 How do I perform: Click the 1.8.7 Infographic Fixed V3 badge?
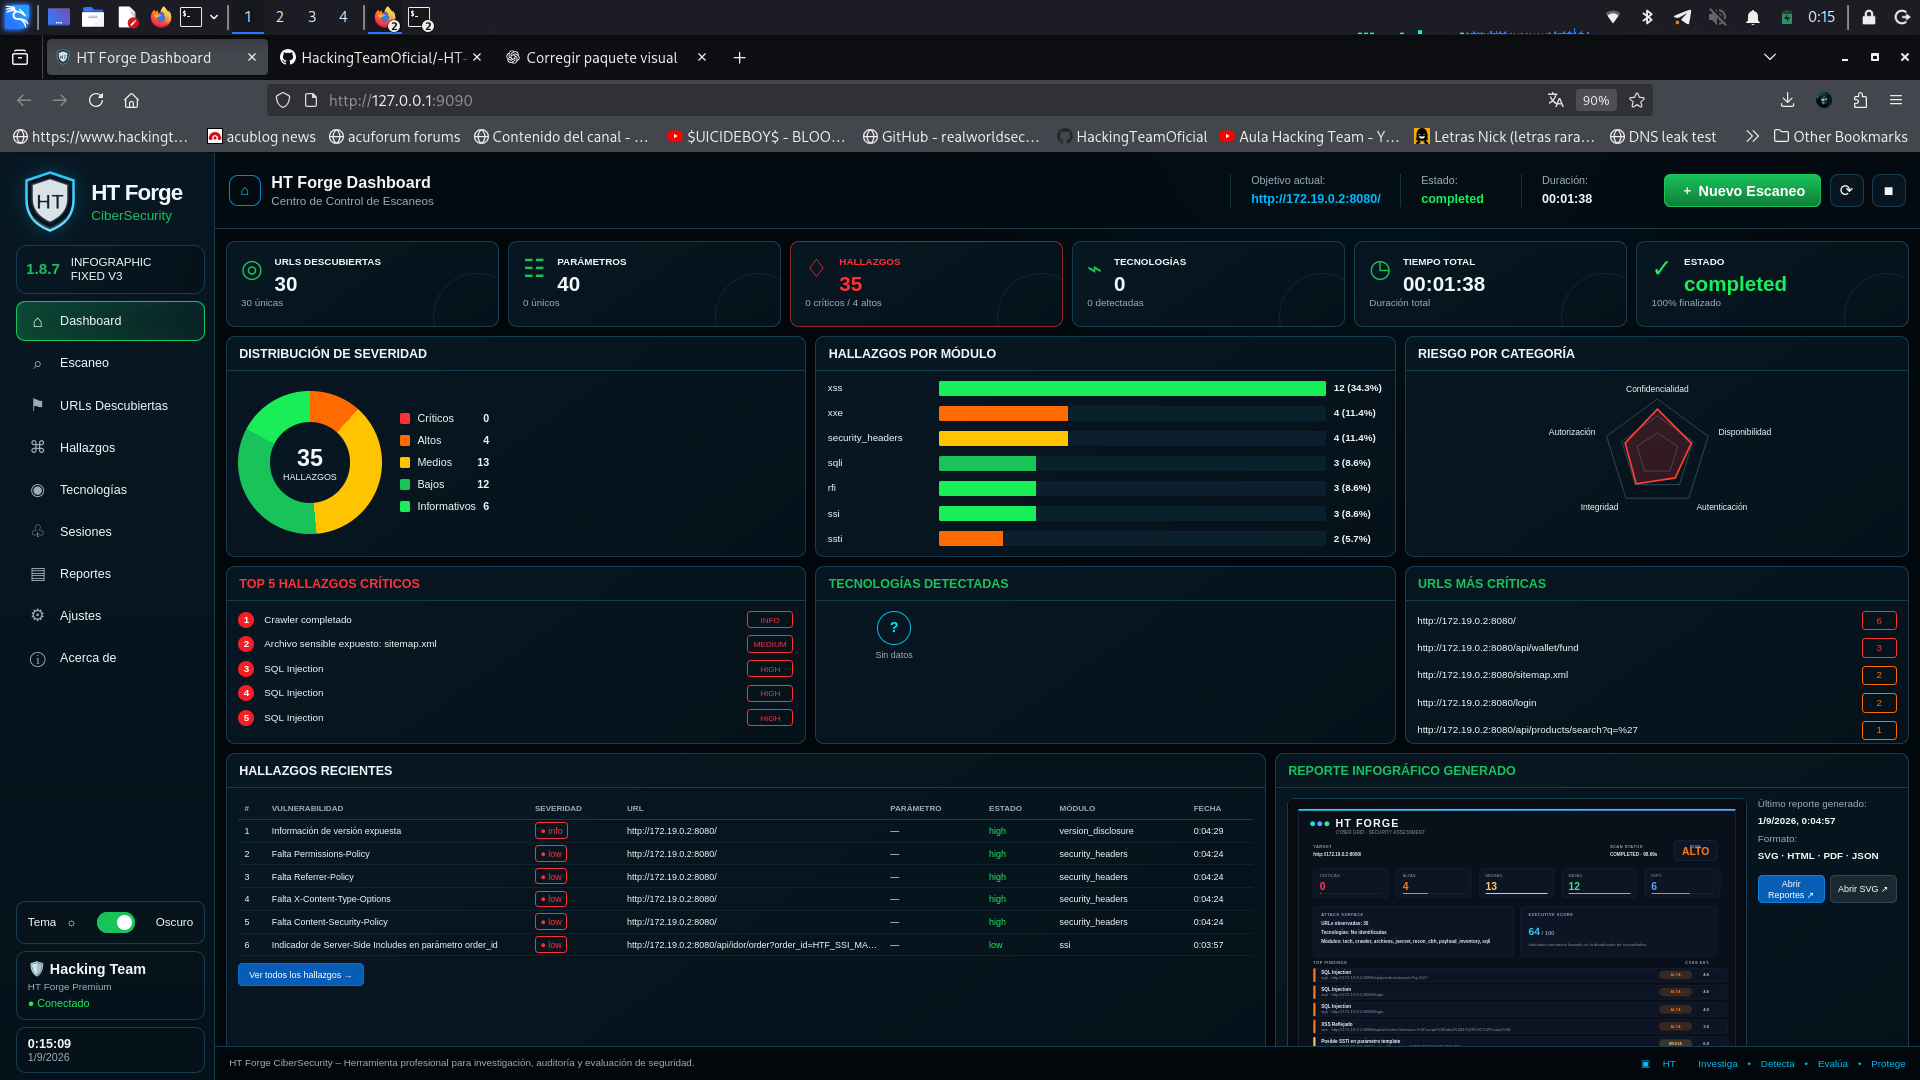tap(110, 269)
